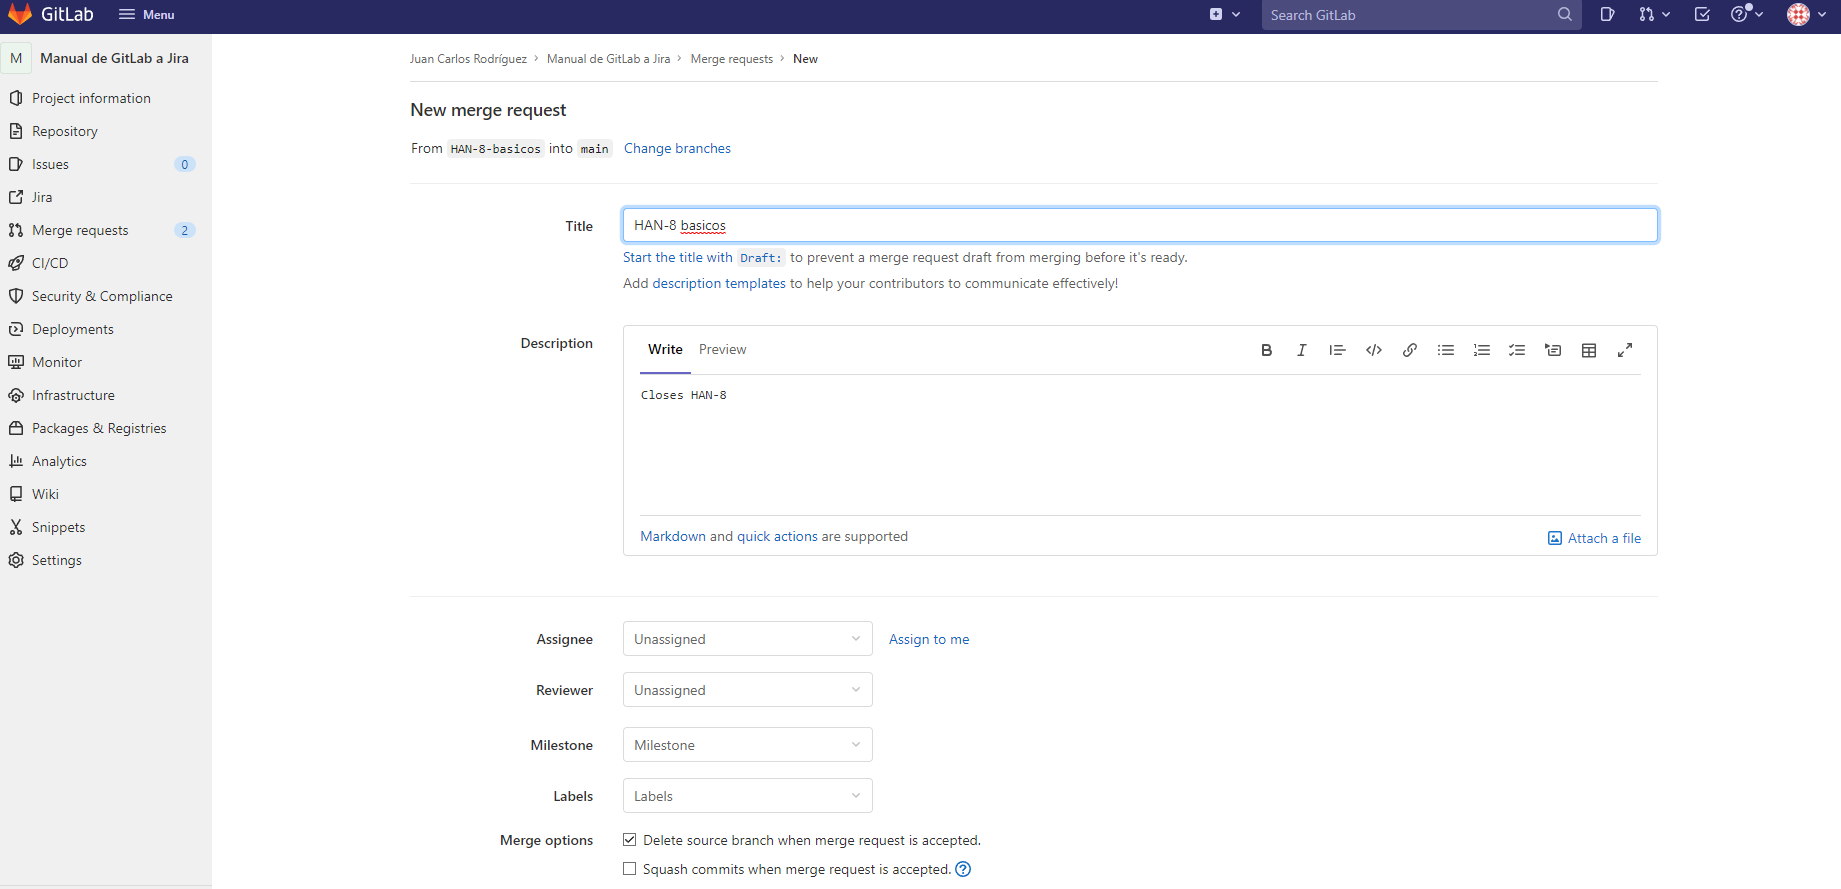Click the search magnifier icon
1841x889 pixels.
click(x=1565, y=15)
